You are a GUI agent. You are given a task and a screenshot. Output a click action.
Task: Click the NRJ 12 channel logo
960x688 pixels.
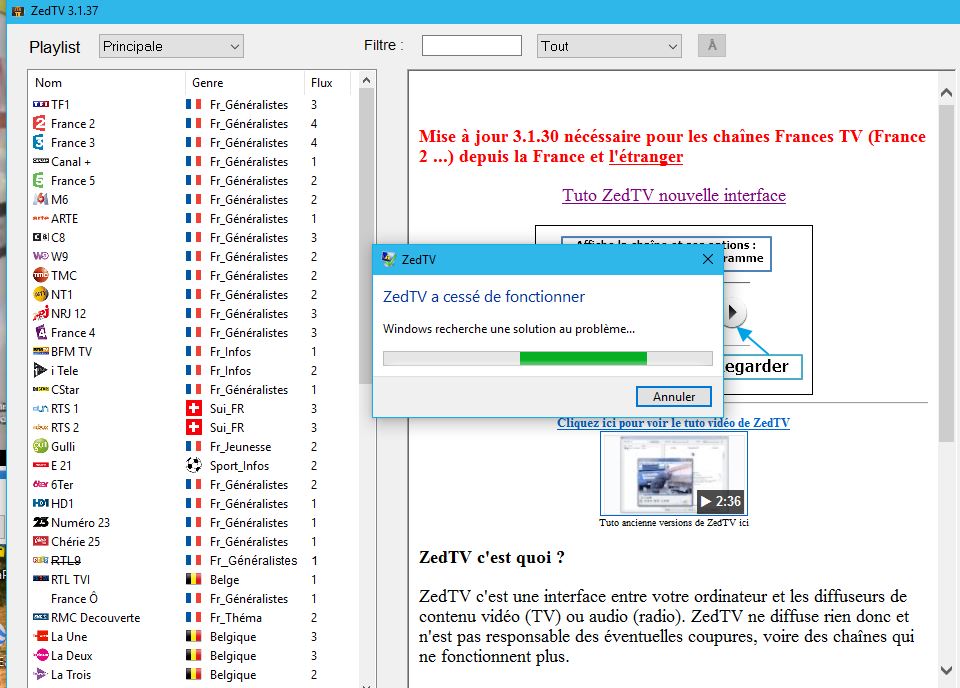pos(41,313)
